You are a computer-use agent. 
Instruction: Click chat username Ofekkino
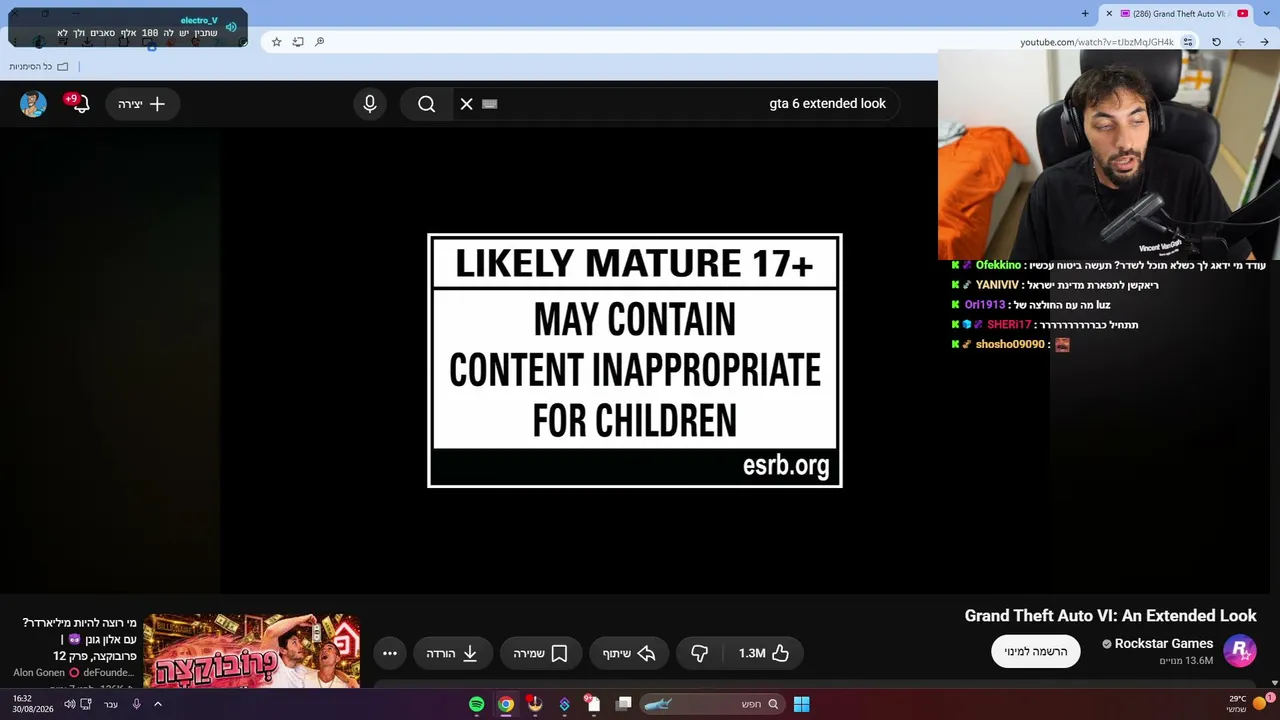[x=998, y=265]
